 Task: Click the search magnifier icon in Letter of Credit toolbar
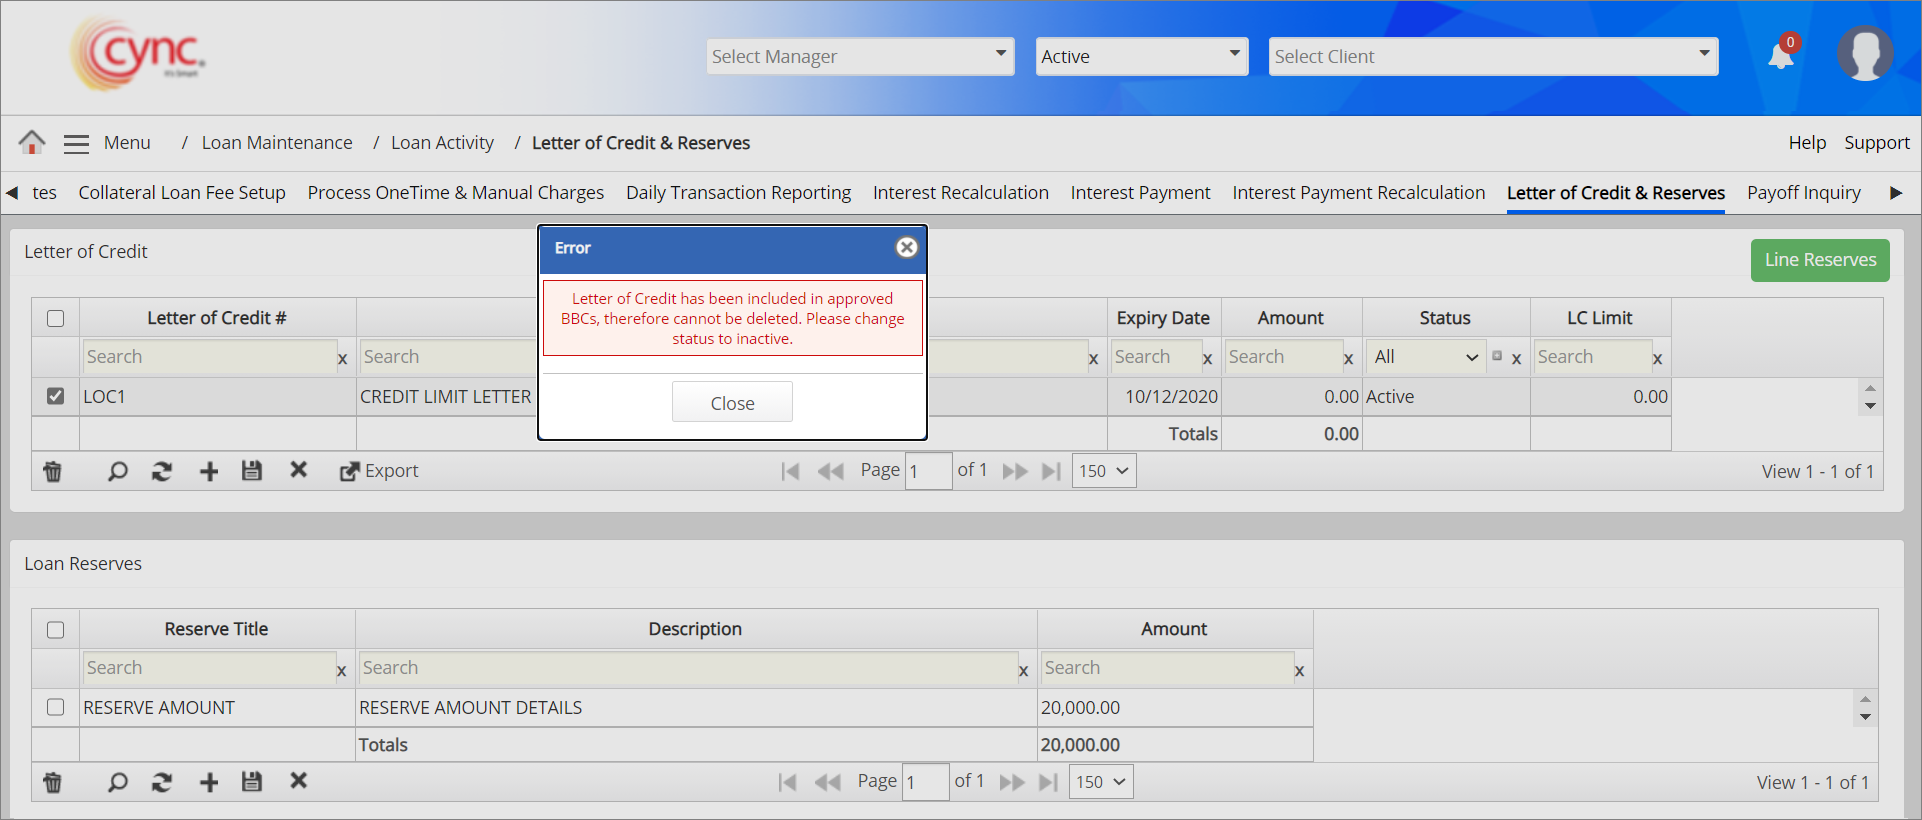click(x=118, y=471)
